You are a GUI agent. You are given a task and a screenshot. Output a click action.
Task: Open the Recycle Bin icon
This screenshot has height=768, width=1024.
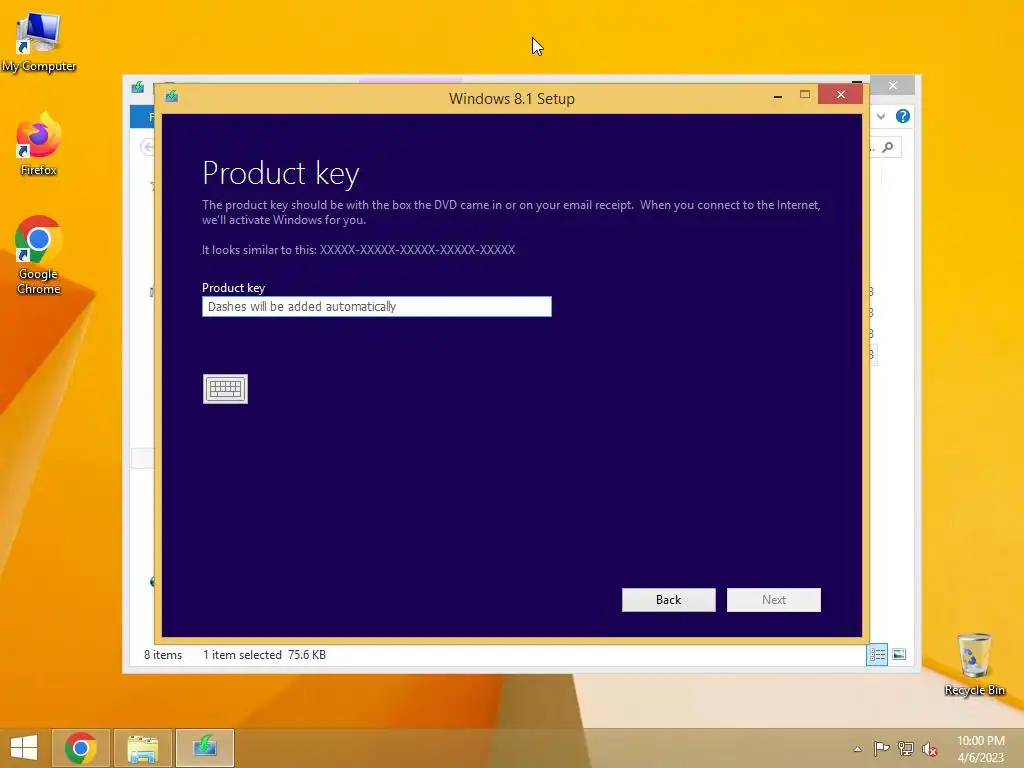tap(974, 664)
